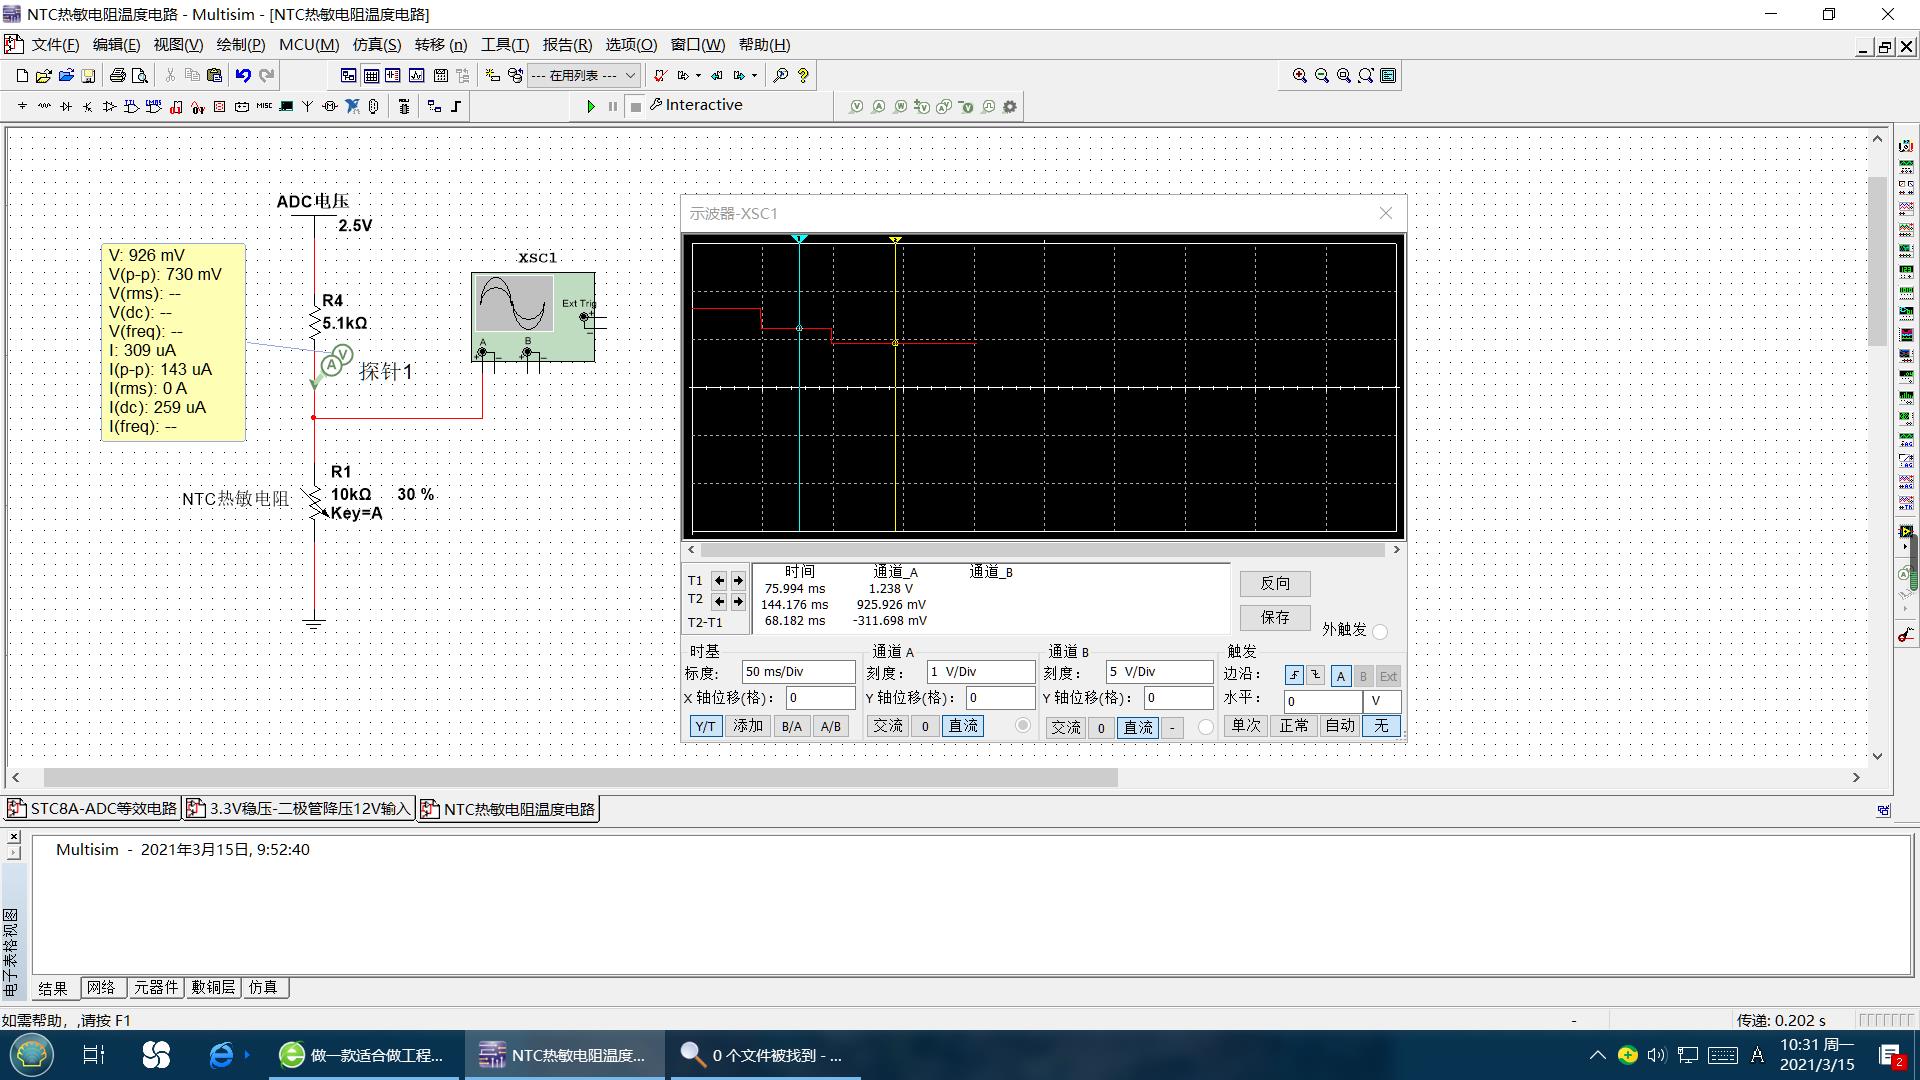Select A/B timebase display mode

[831, 726]
